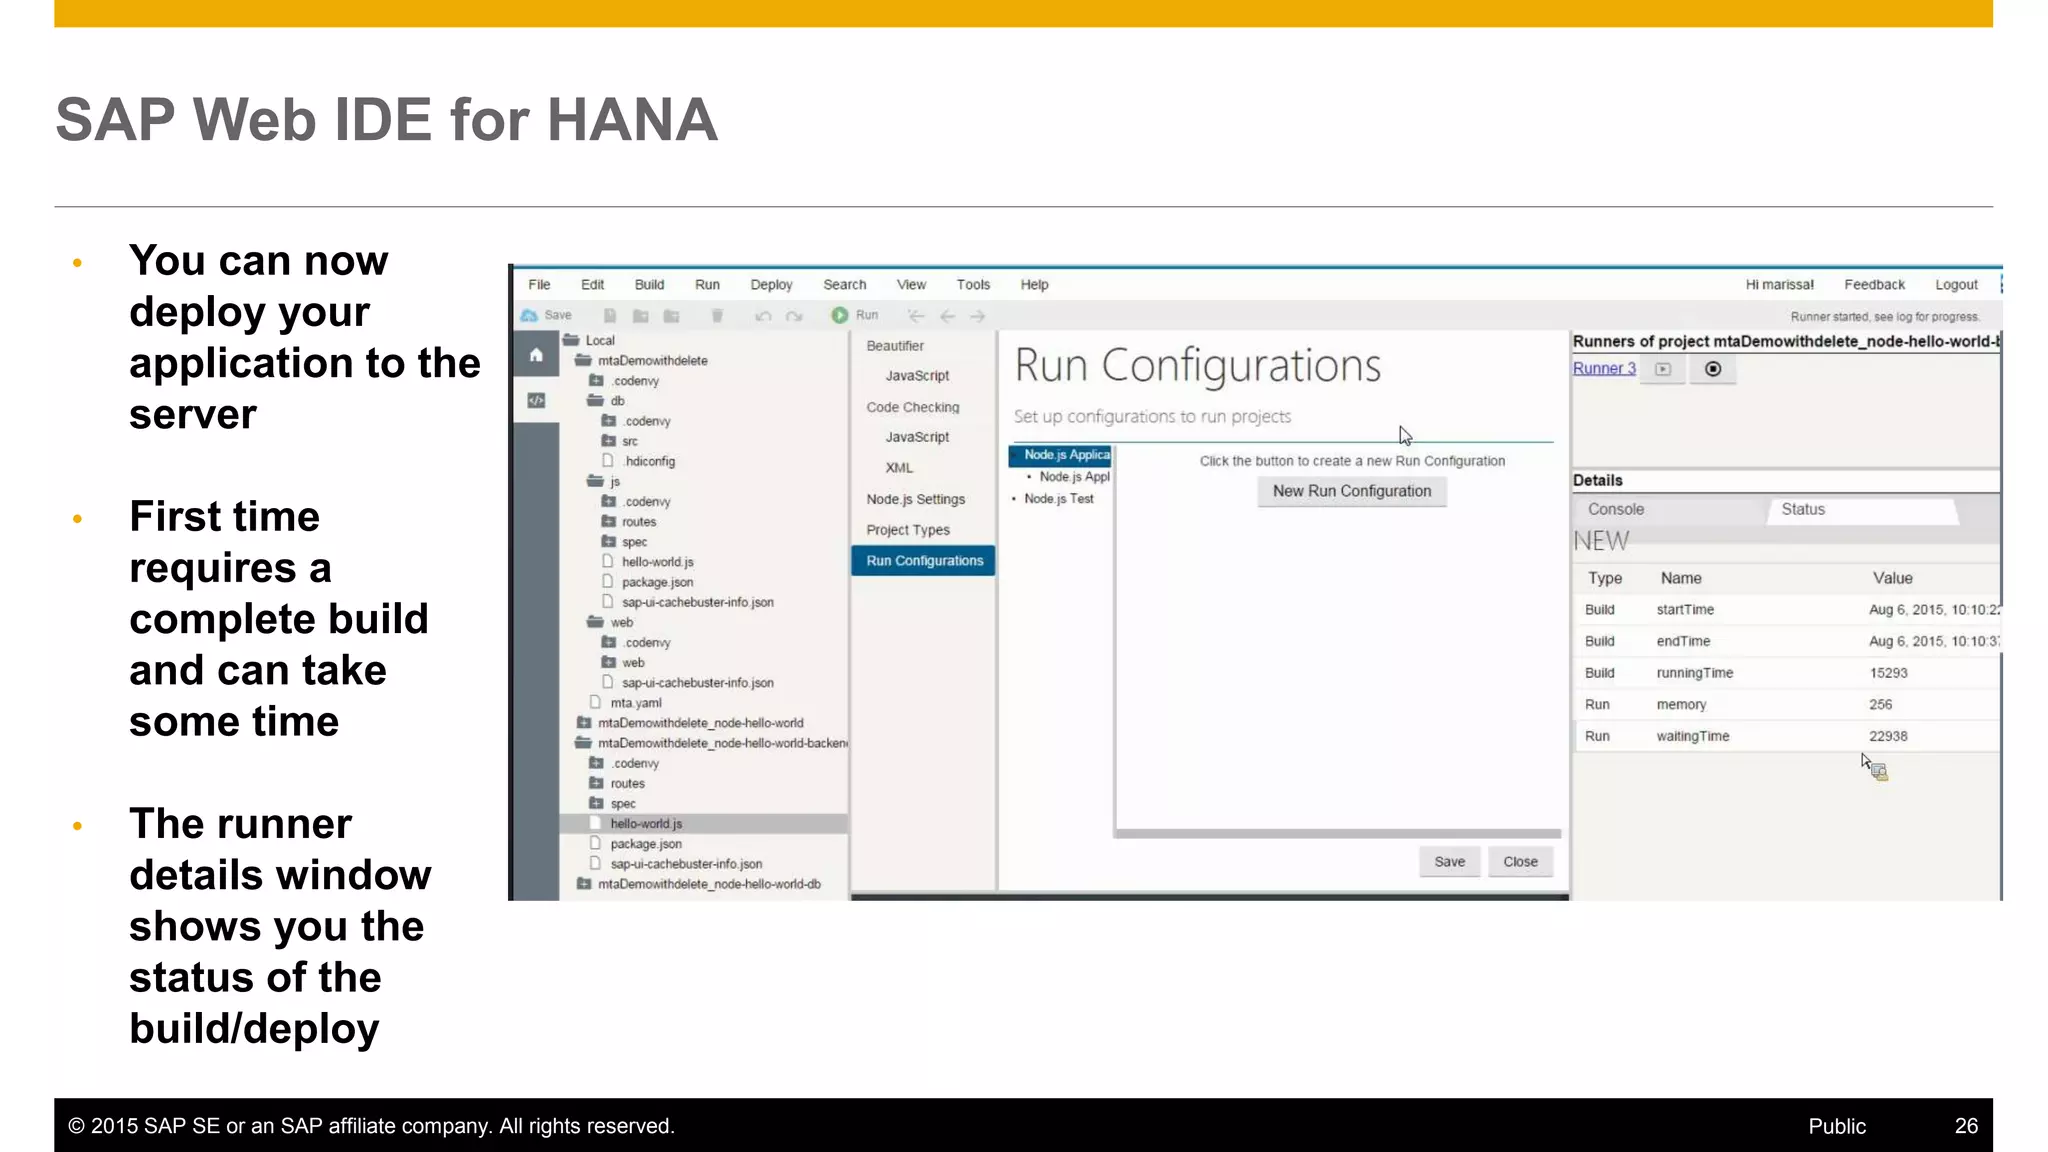Expand the mtaDemowithdelete_node-hello-world folder
2048x1152 pixels.
click(x=583, y=723)
